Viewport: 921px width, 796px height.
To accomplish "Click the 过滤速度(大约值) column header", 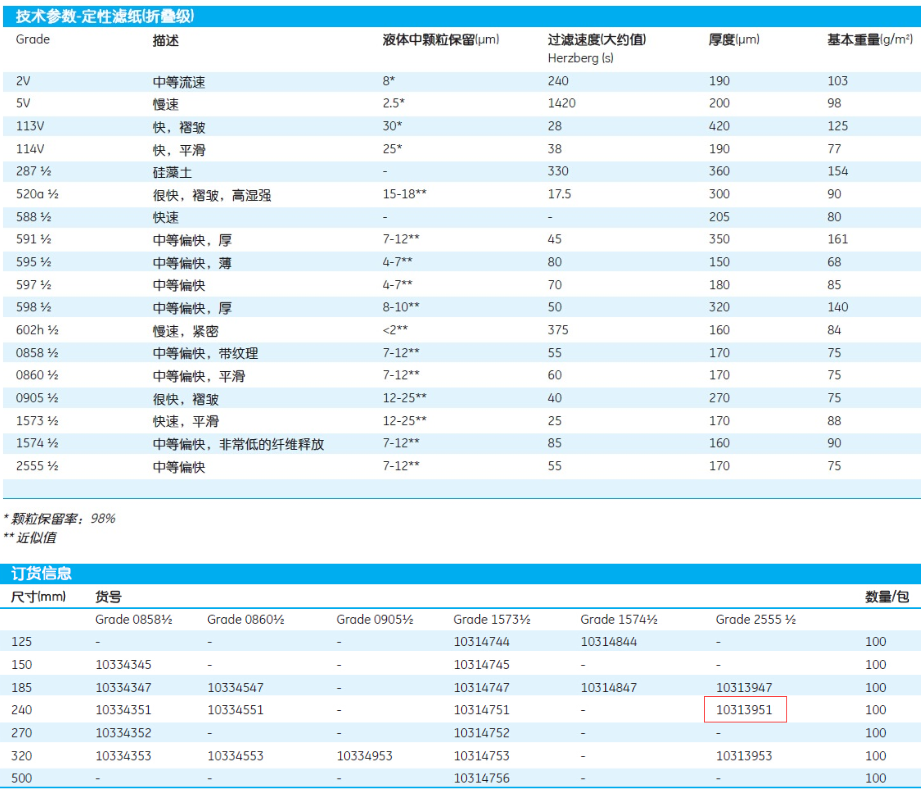I will (597, 39).
